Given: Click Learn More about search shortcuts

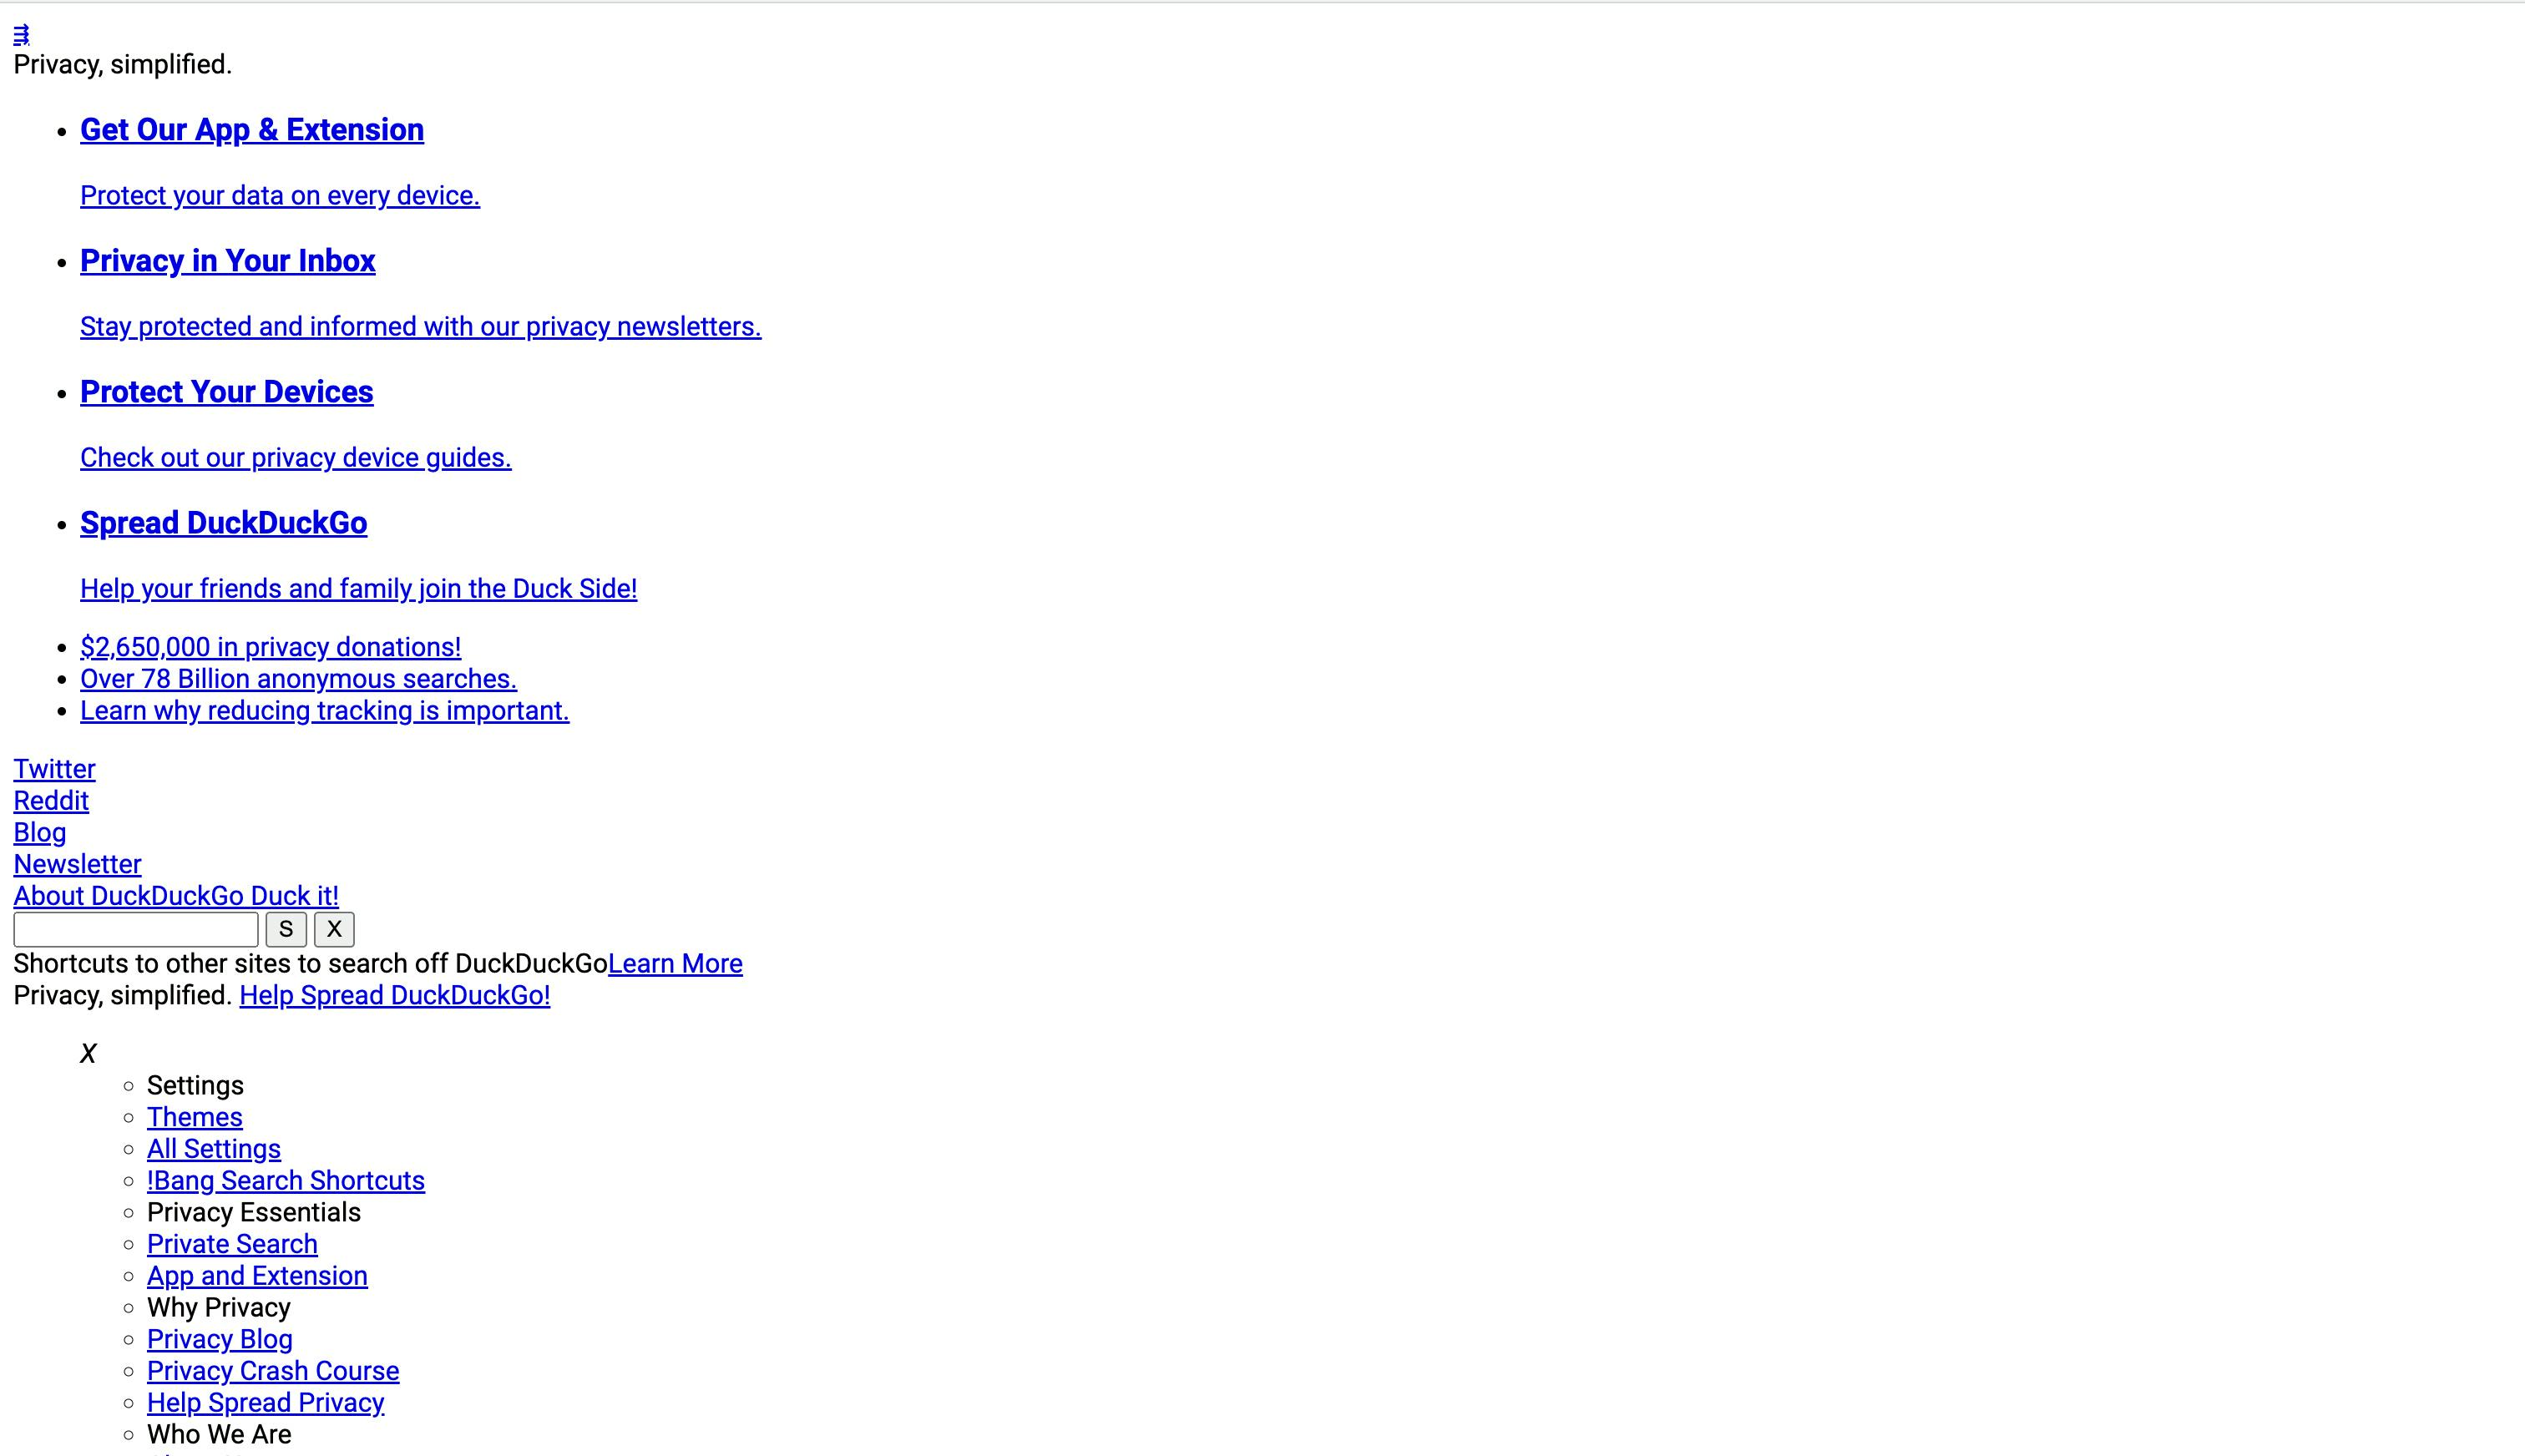Looking at the screenshot, I should pos(675,963).
